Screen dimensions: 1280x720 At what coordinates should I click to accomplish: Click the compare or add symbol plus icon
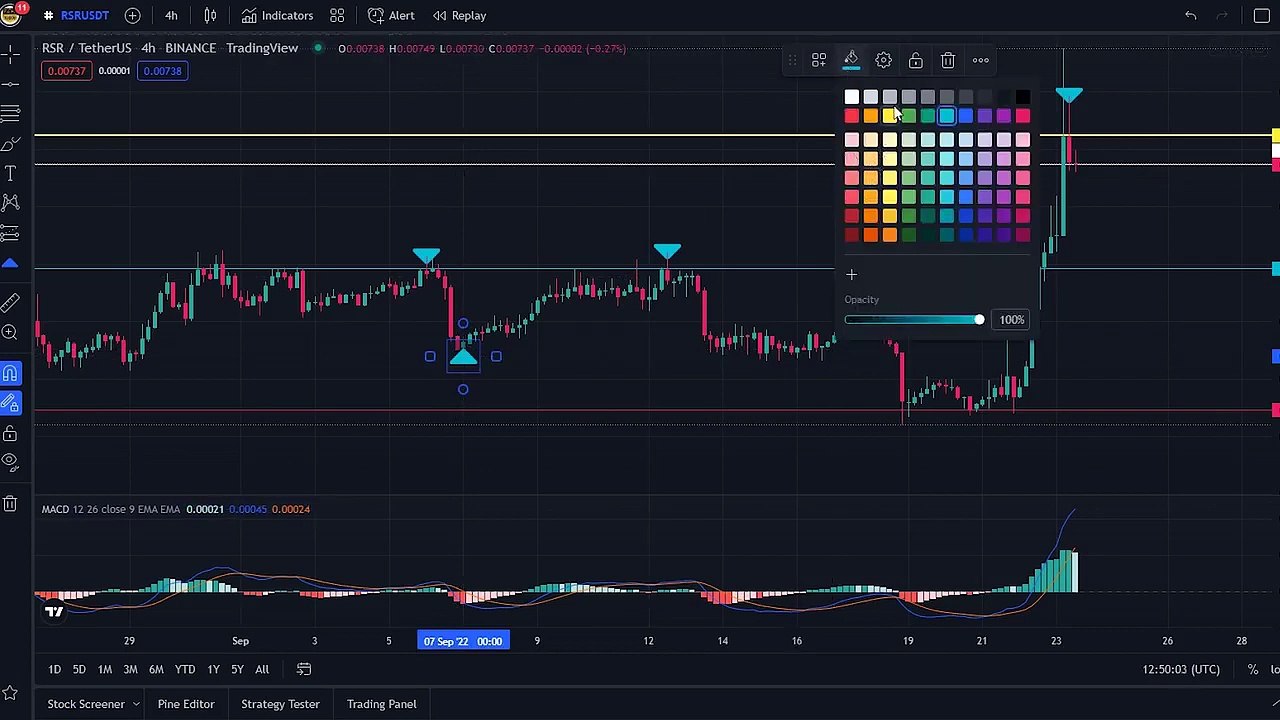(x=132, y=15)
